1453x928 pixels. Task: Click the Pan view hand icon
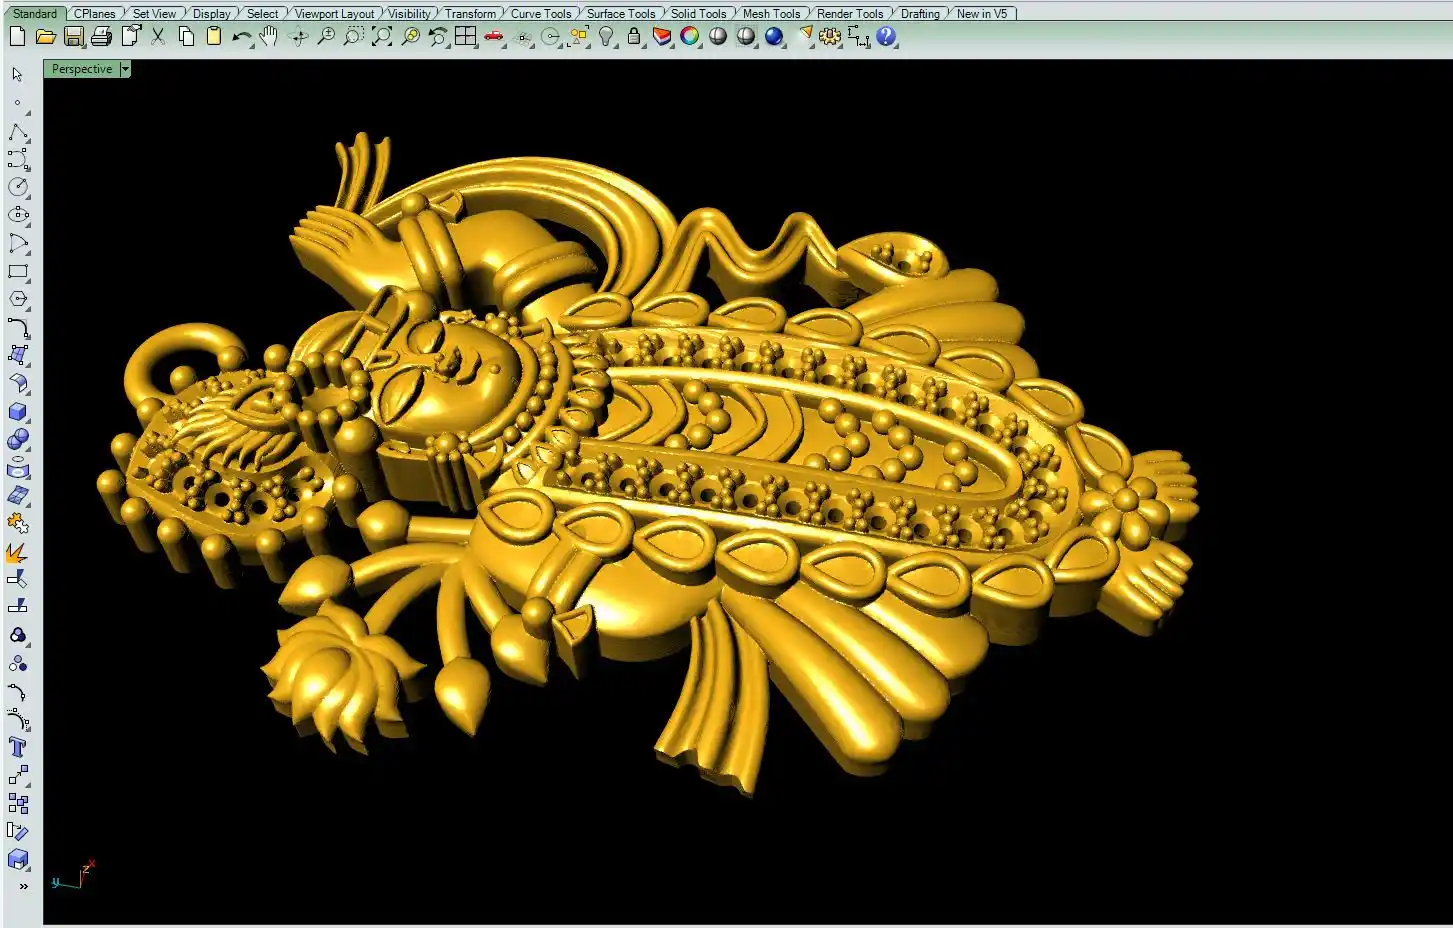(x=269, y=37)
